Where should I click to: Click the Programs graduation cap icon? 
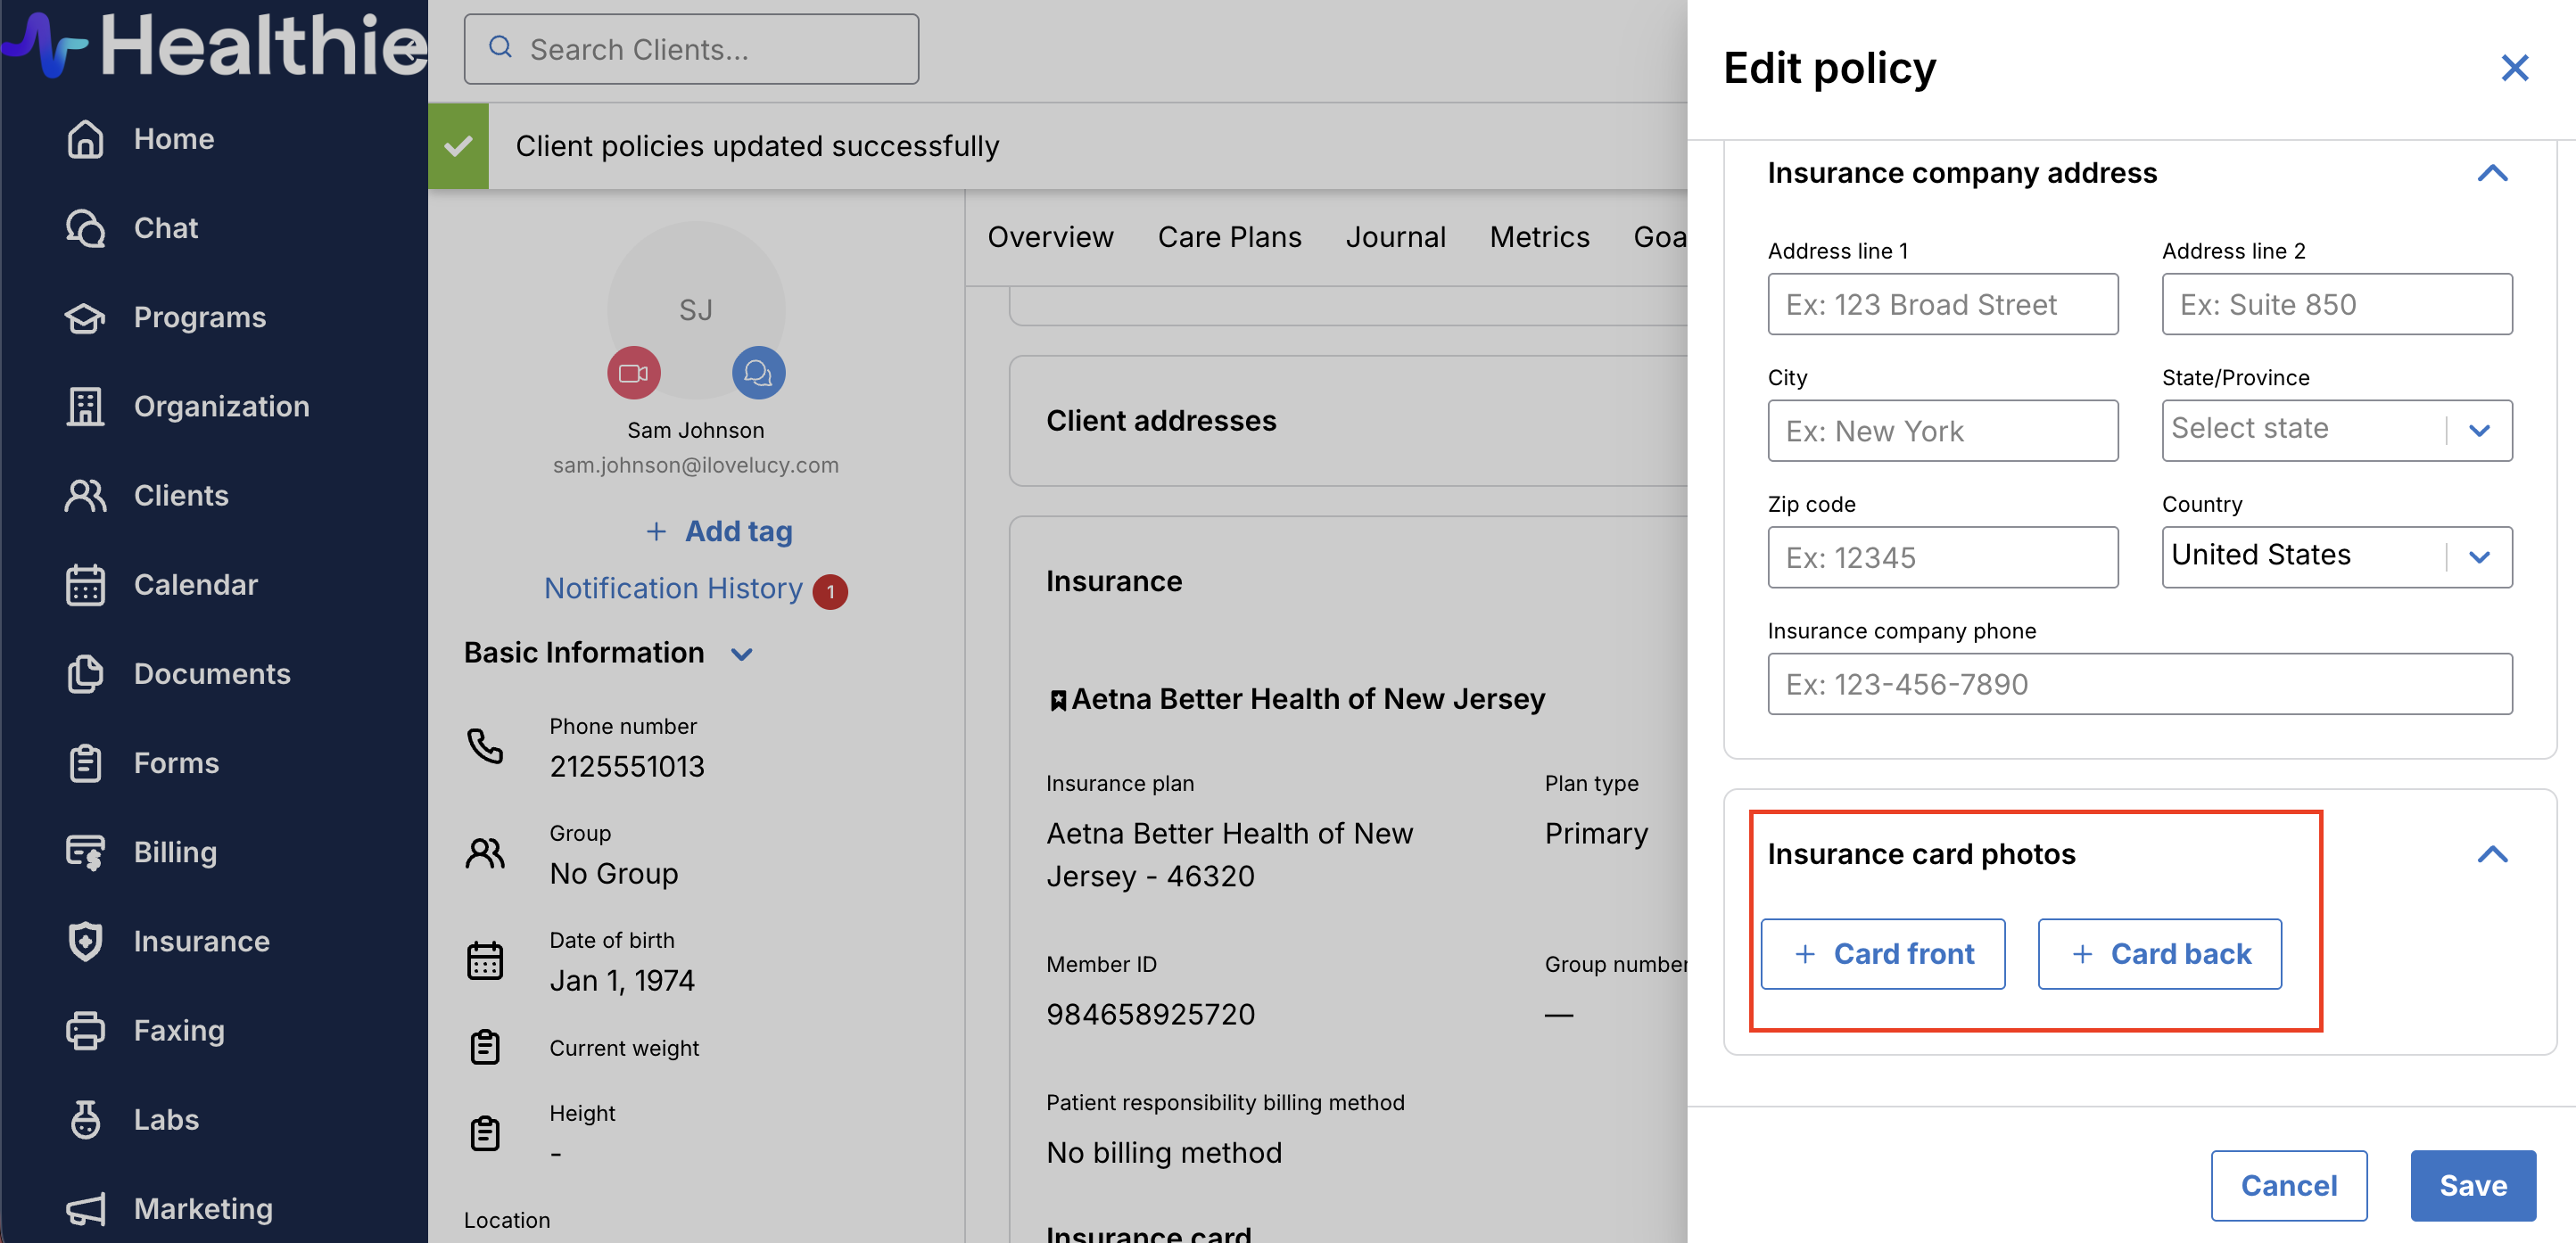(x=85, y=318)
